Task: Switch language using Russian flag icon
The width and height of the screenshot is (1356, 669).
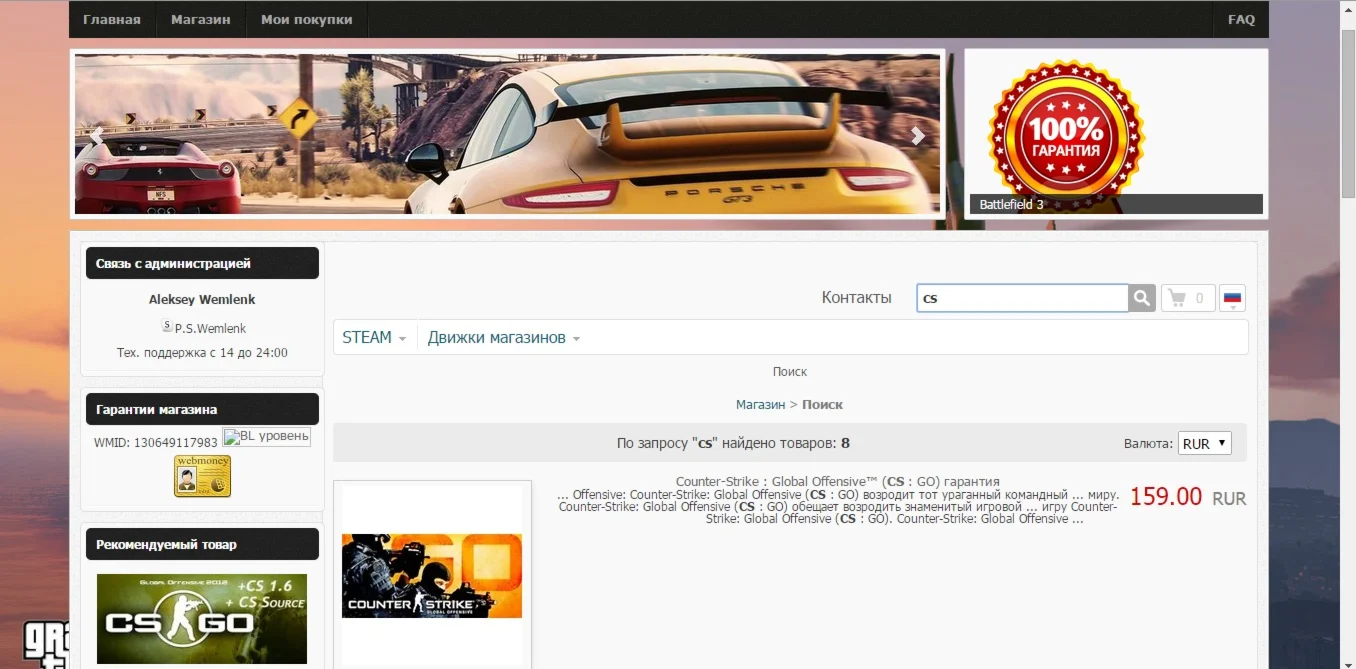Action: coord(1232,298)
